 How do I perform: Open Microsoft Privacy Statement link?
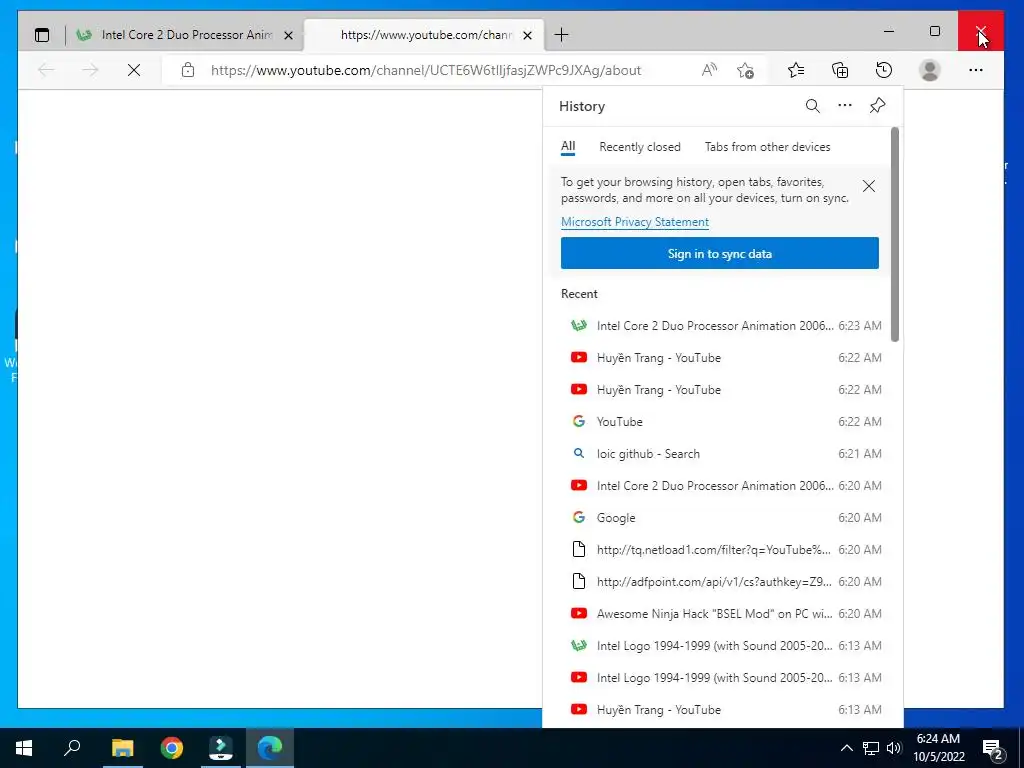tap(635, 222)
